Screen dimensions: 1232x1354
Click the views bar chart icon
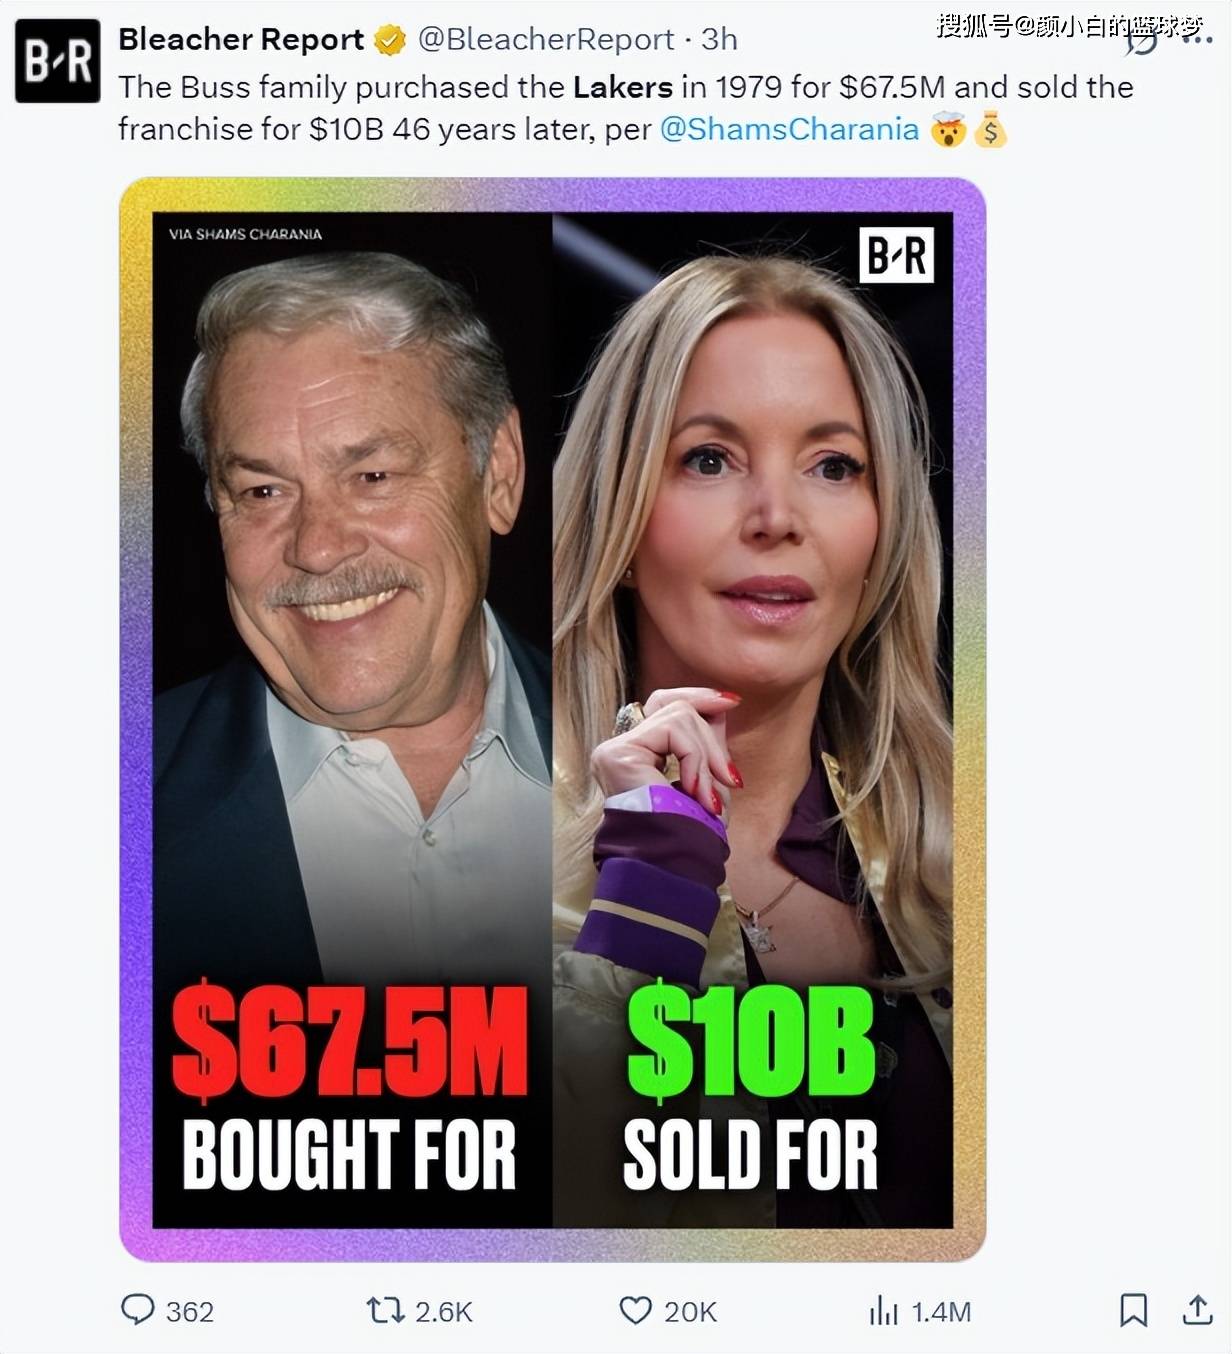tap(883, 1310)
